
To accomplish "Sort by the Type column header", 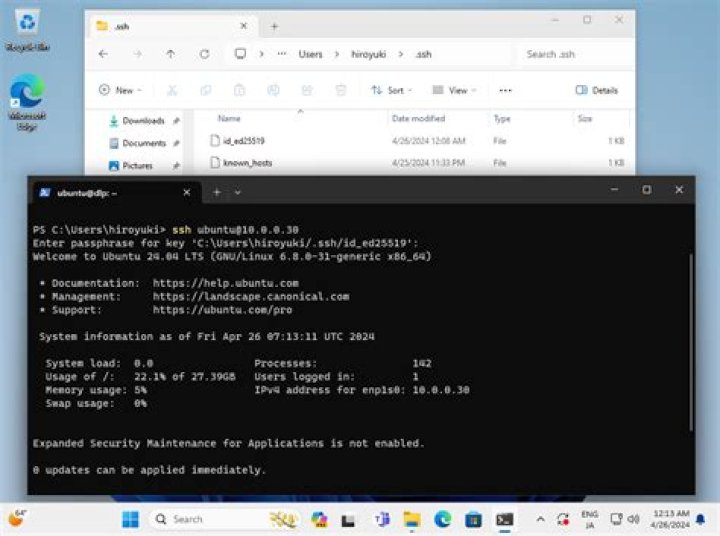I will [x=502, y=118].
